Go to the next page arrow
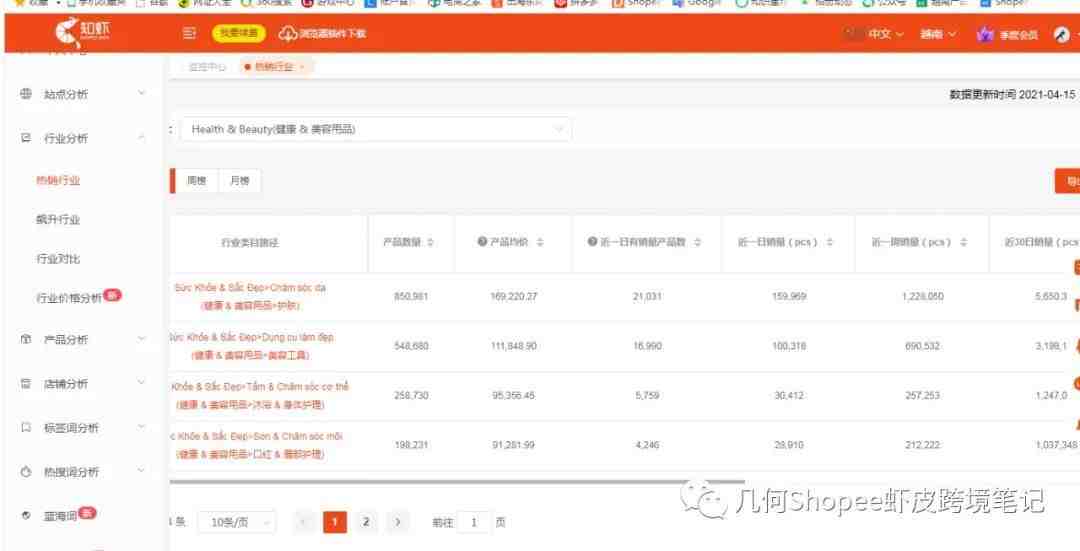 pos(397,522)
